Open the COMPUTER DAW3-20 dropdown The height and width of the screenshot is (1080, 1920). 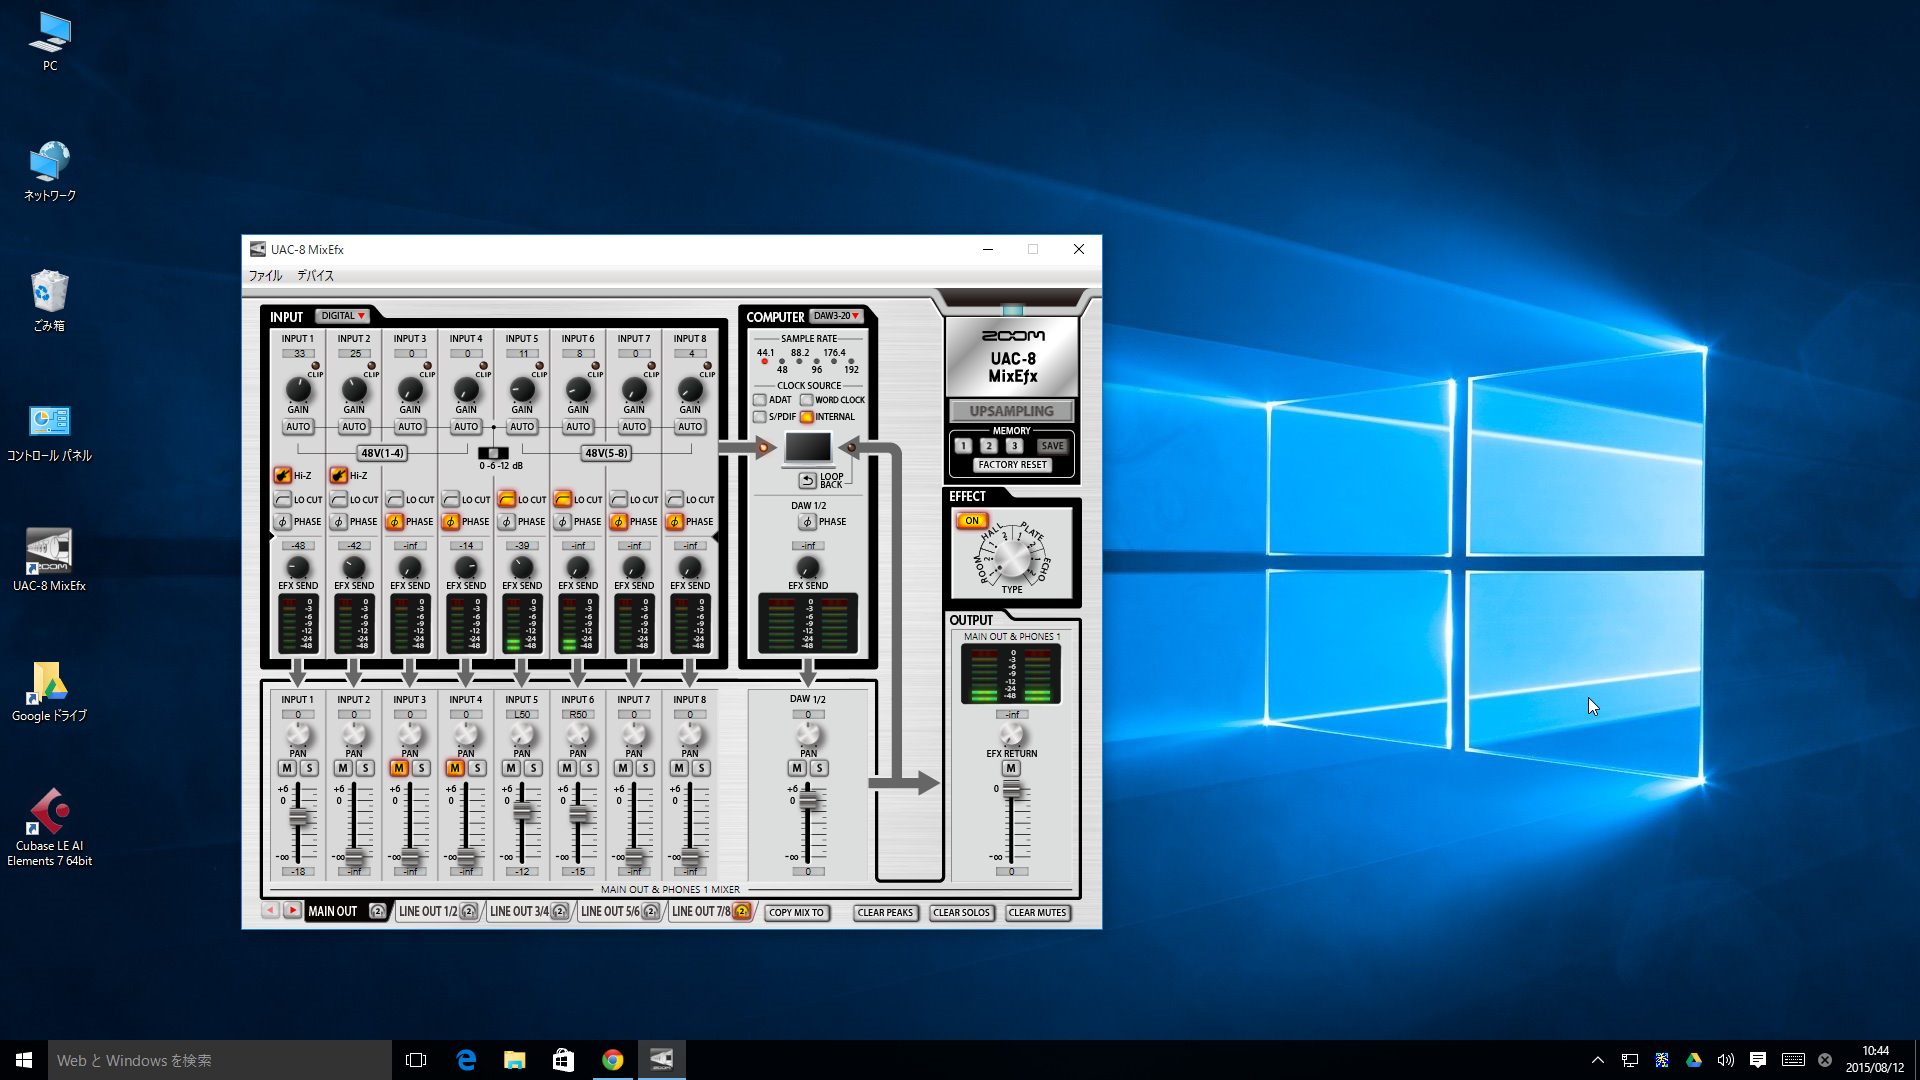click(836, 316)
